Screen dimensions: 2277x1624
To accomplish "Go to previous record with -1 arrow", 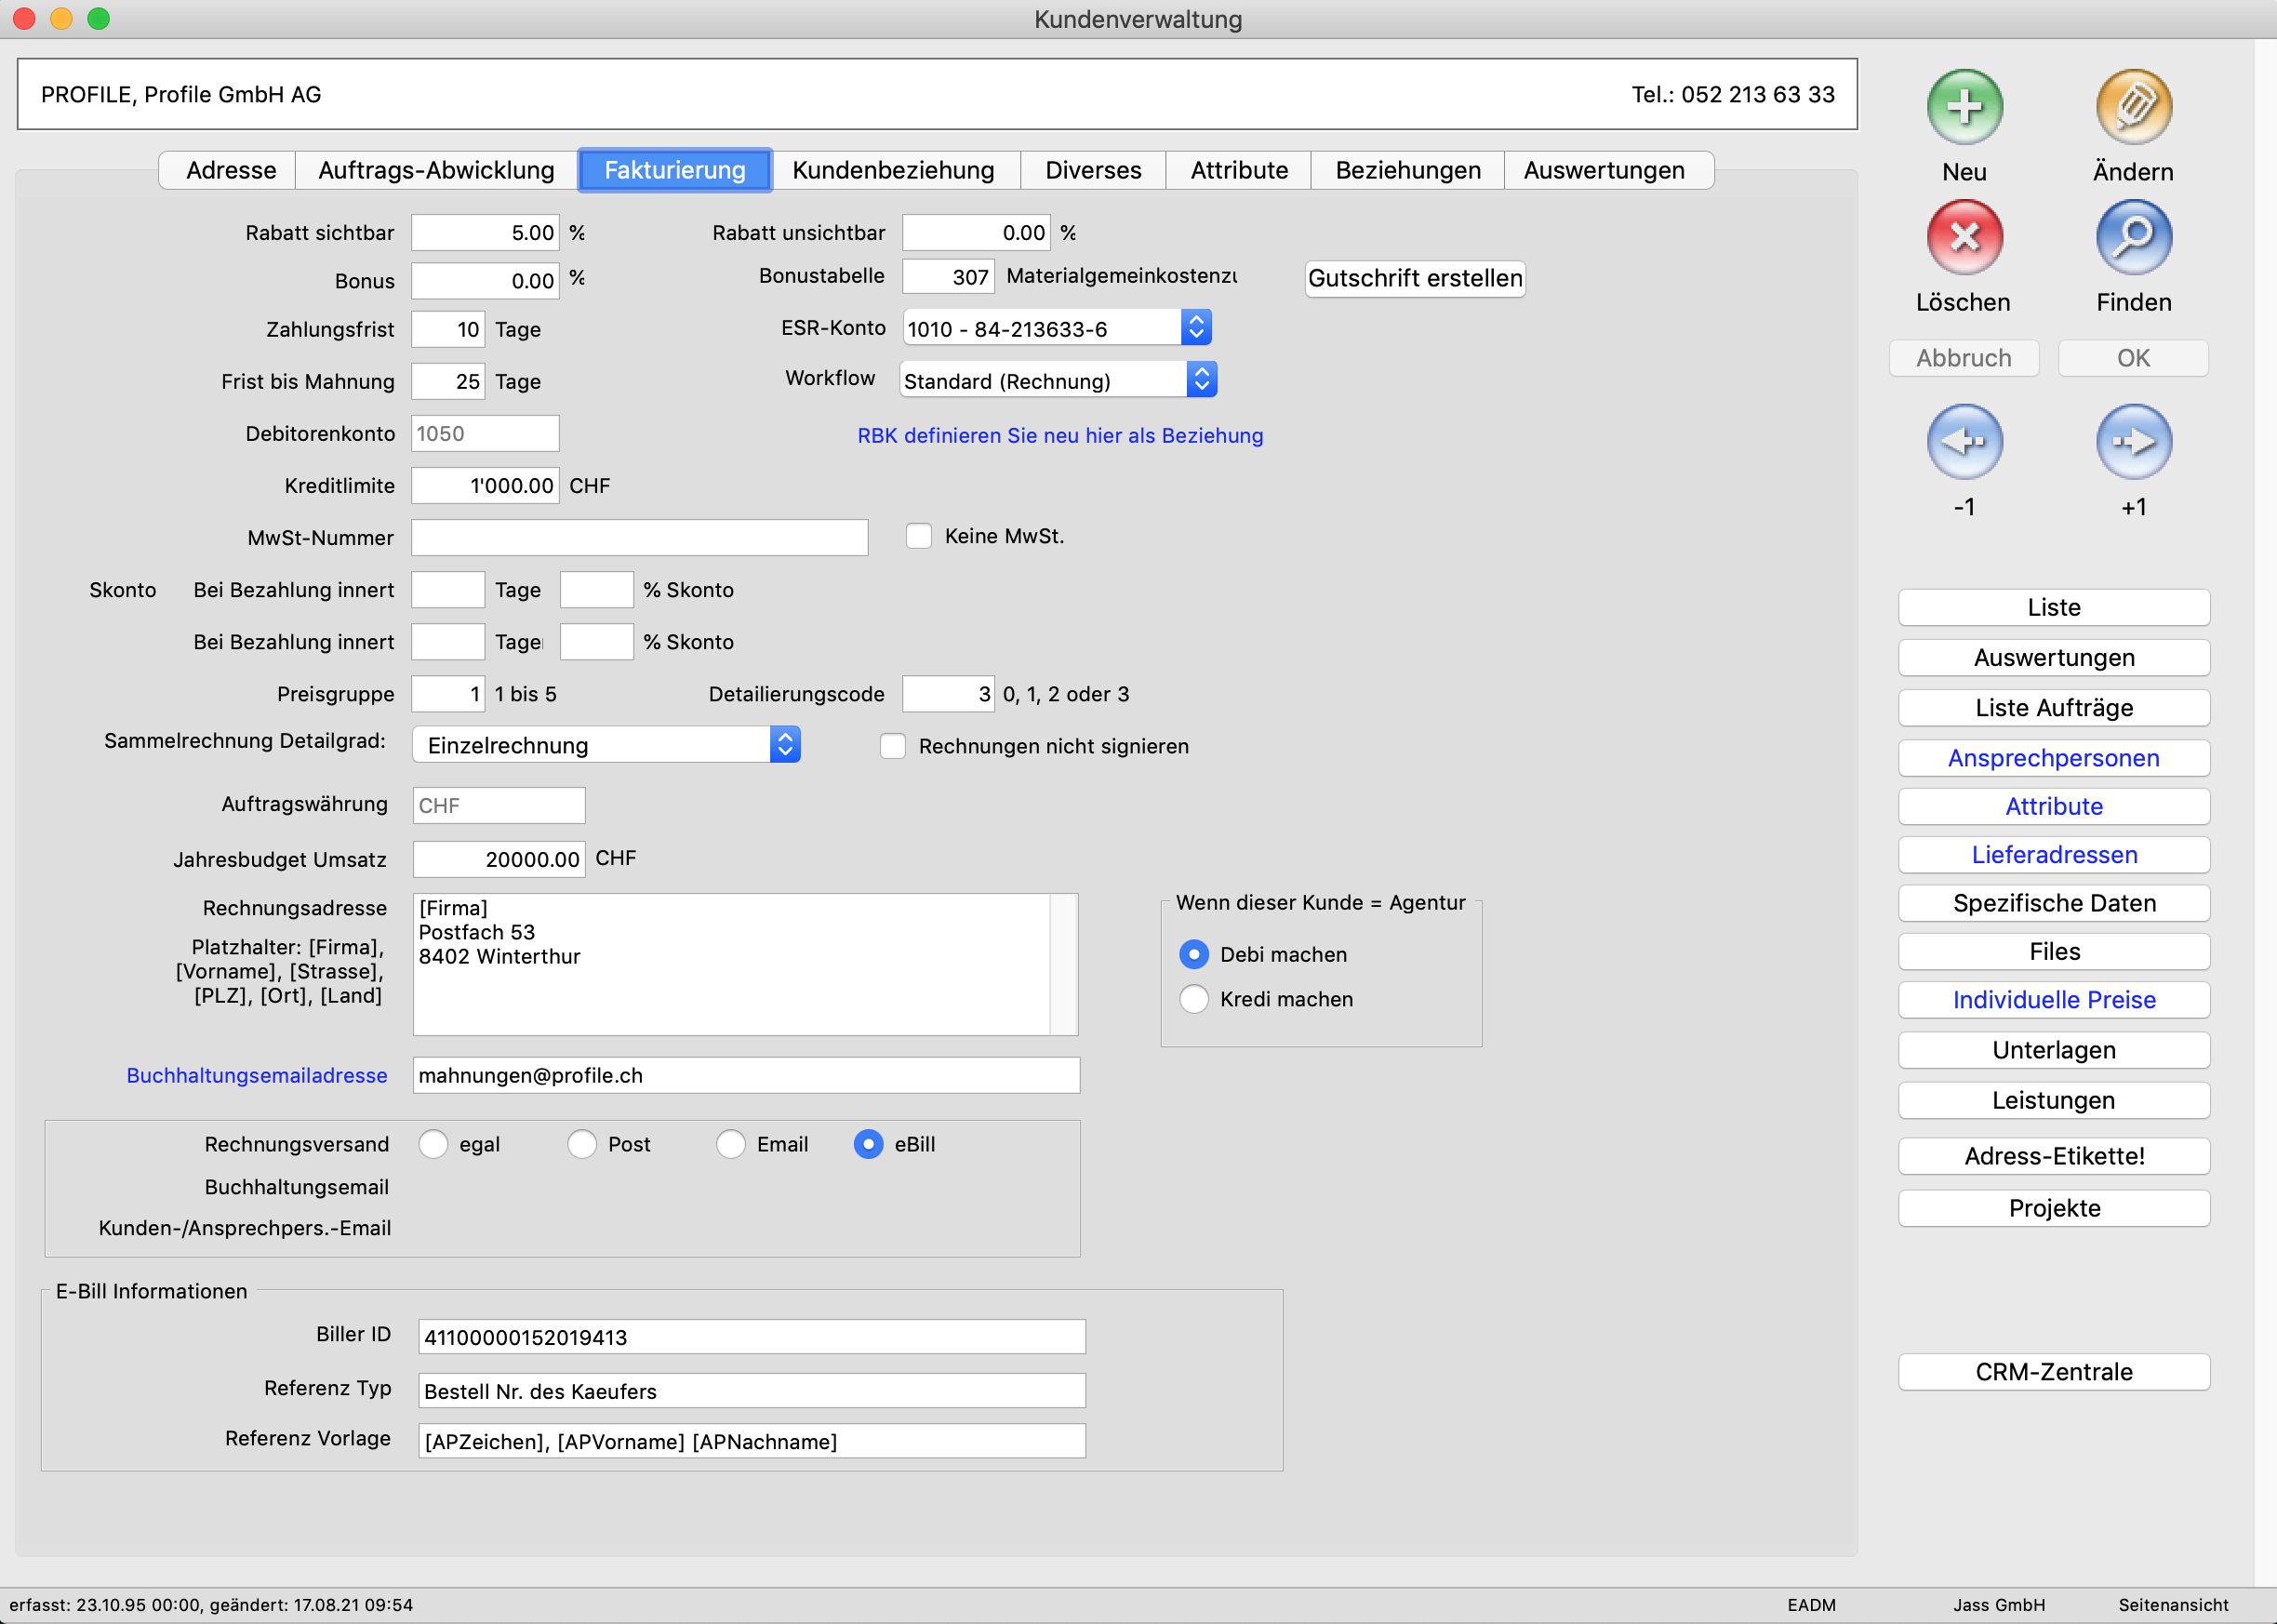I will tap(1963, 441).
